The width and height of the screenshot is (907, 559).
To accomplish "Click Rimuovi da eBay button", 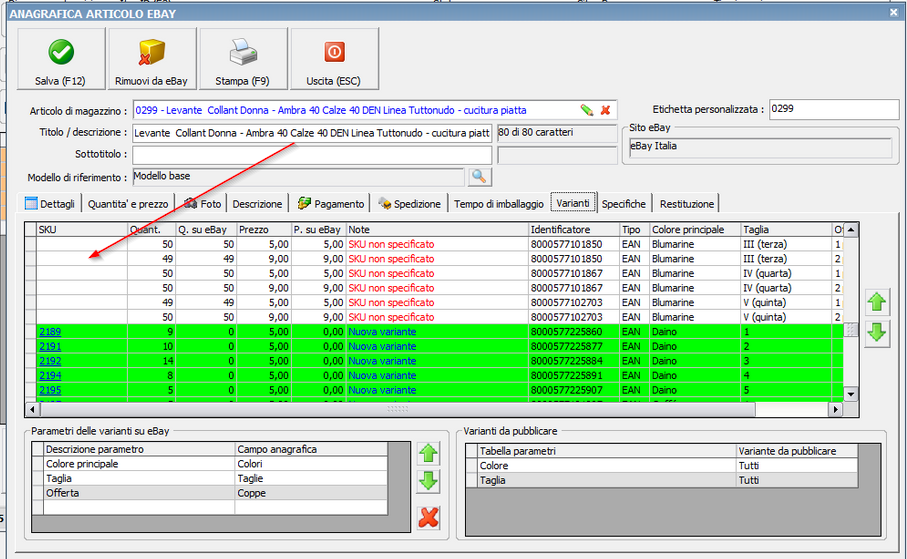I will (x=152, y=58).
